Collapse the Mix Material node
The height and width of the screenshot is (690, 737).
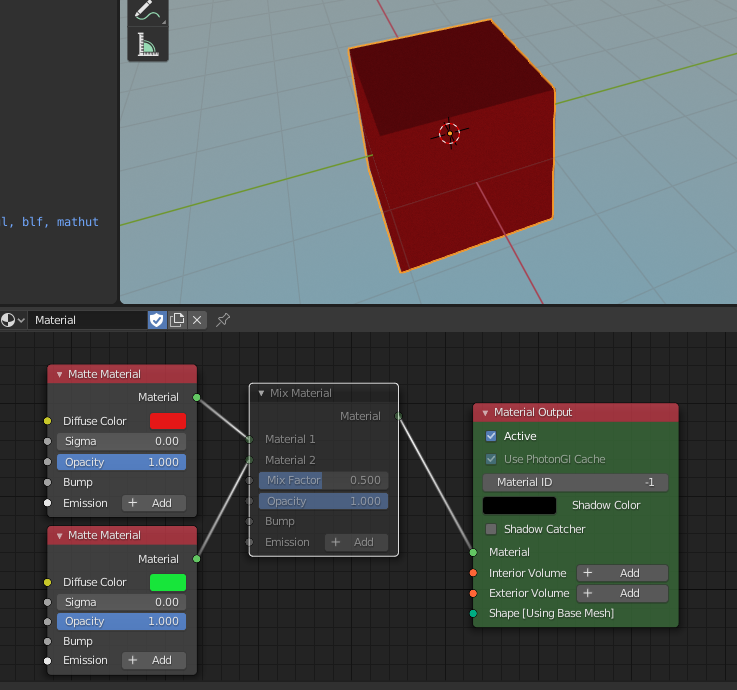pos(262,393)
